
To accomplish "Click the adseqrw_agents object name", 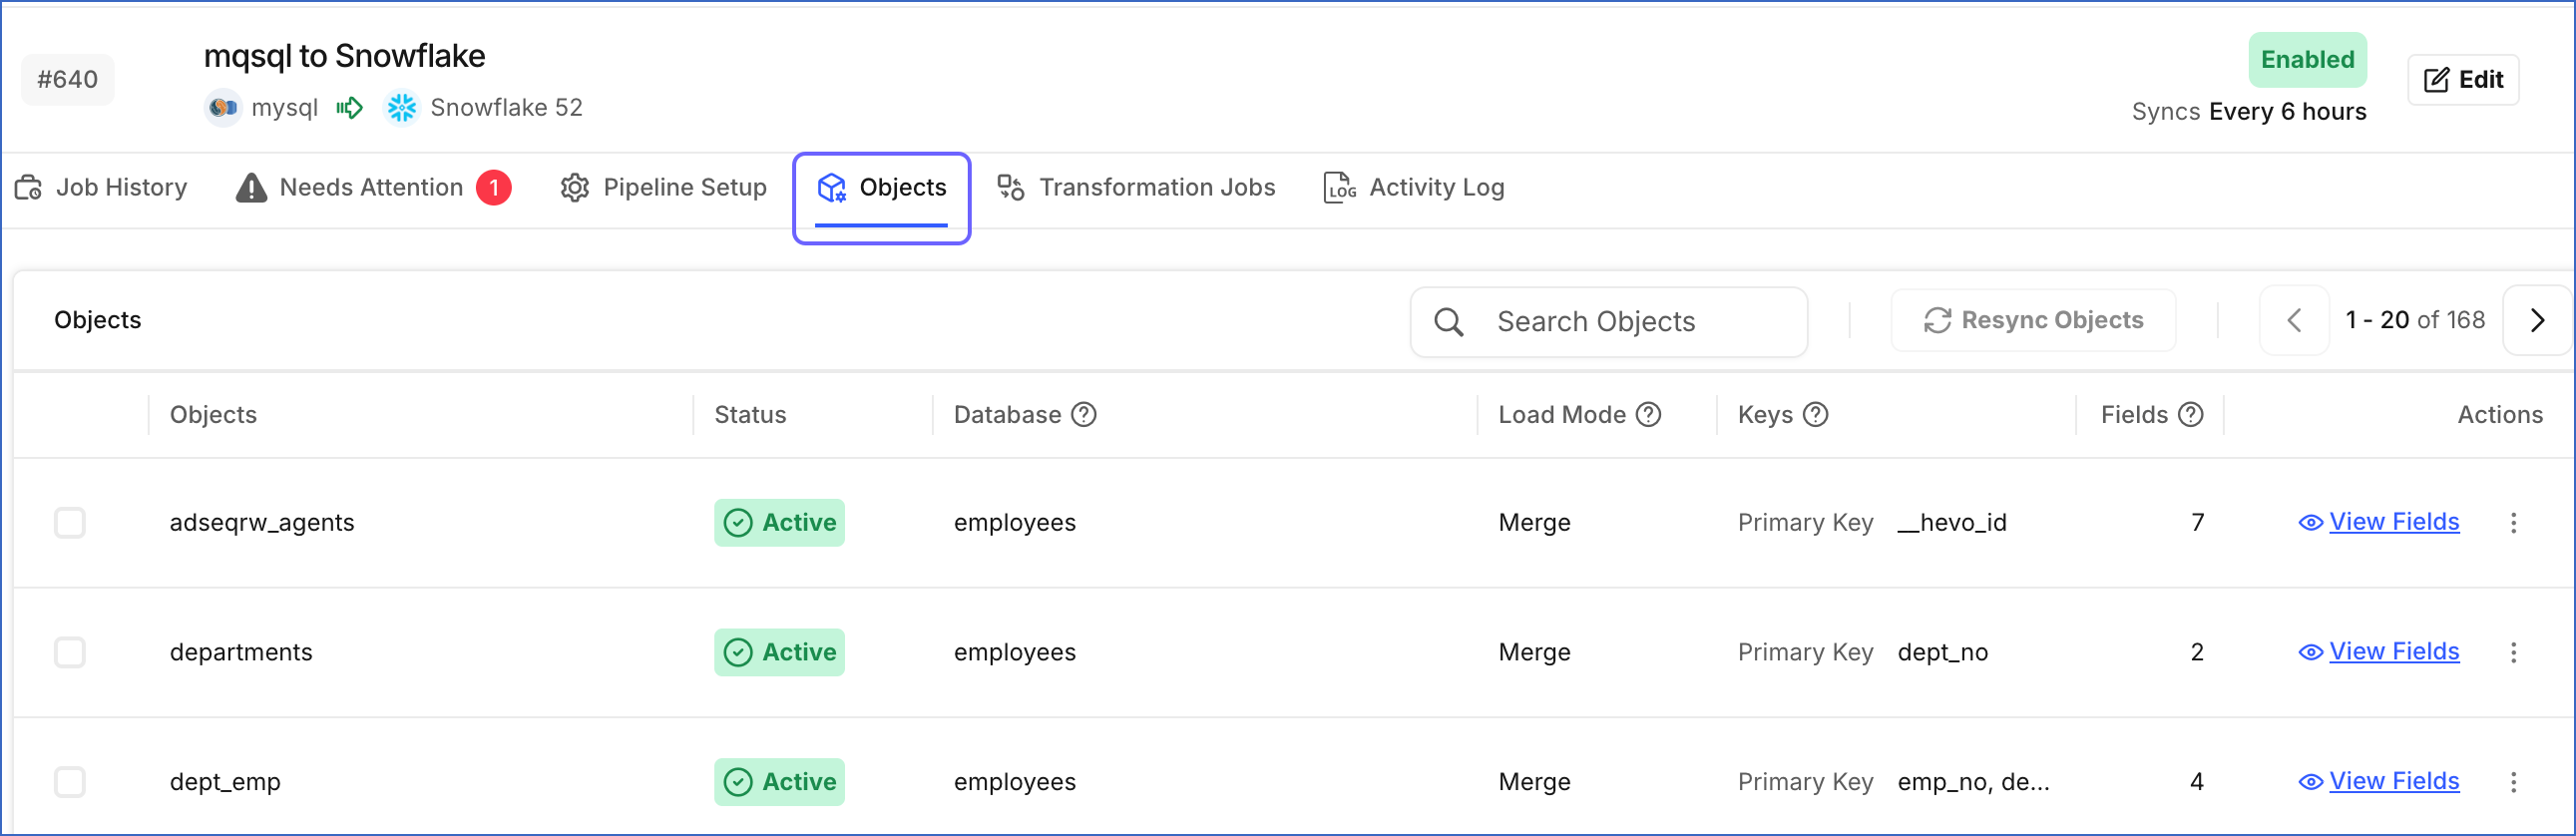I will [x=262, y=523].
